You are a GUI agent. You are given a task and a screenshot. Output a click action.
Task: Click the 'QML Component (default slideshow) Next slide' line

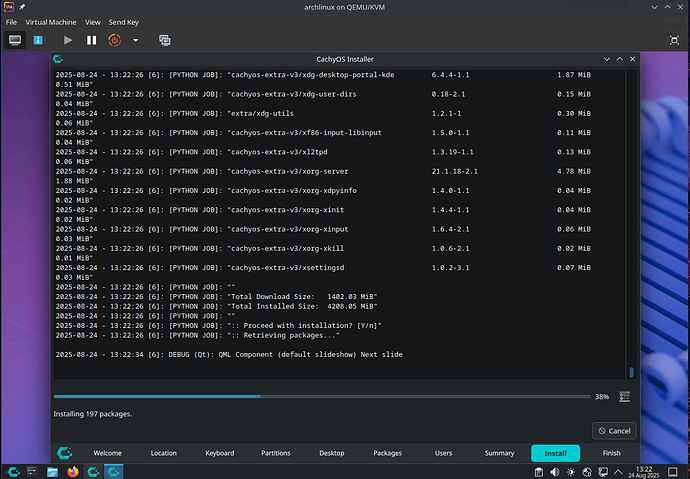(x=310, y=355)
